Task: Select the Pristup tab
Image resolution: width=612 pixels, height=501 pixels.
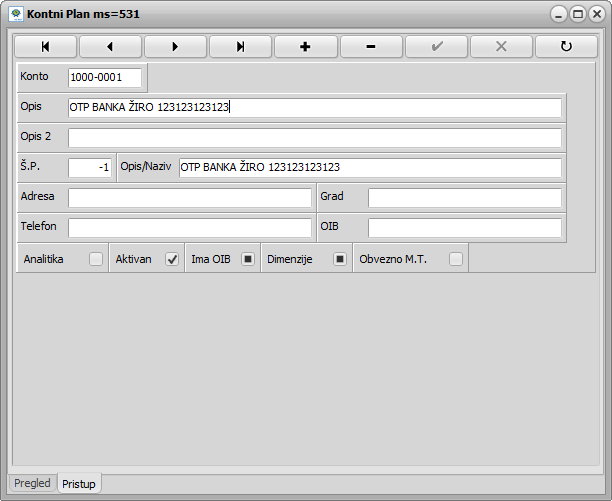Action: coord(80,484)
